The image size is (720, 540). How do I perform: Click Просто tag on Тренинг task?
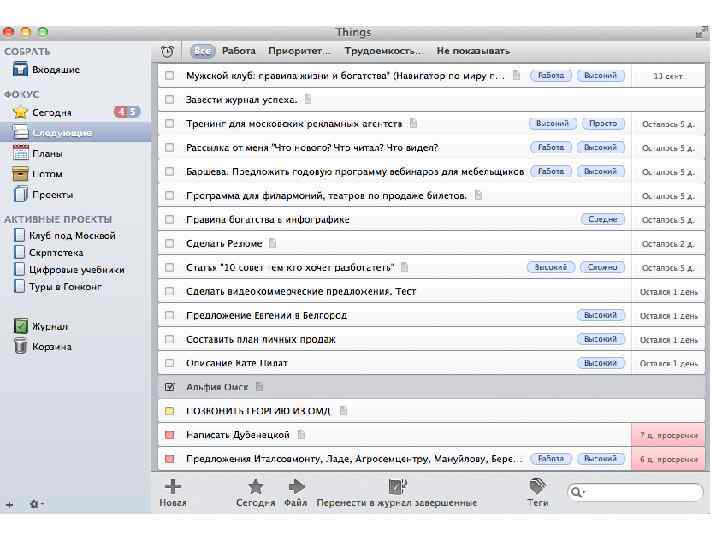pyautogui.click(x=603, y=124)
